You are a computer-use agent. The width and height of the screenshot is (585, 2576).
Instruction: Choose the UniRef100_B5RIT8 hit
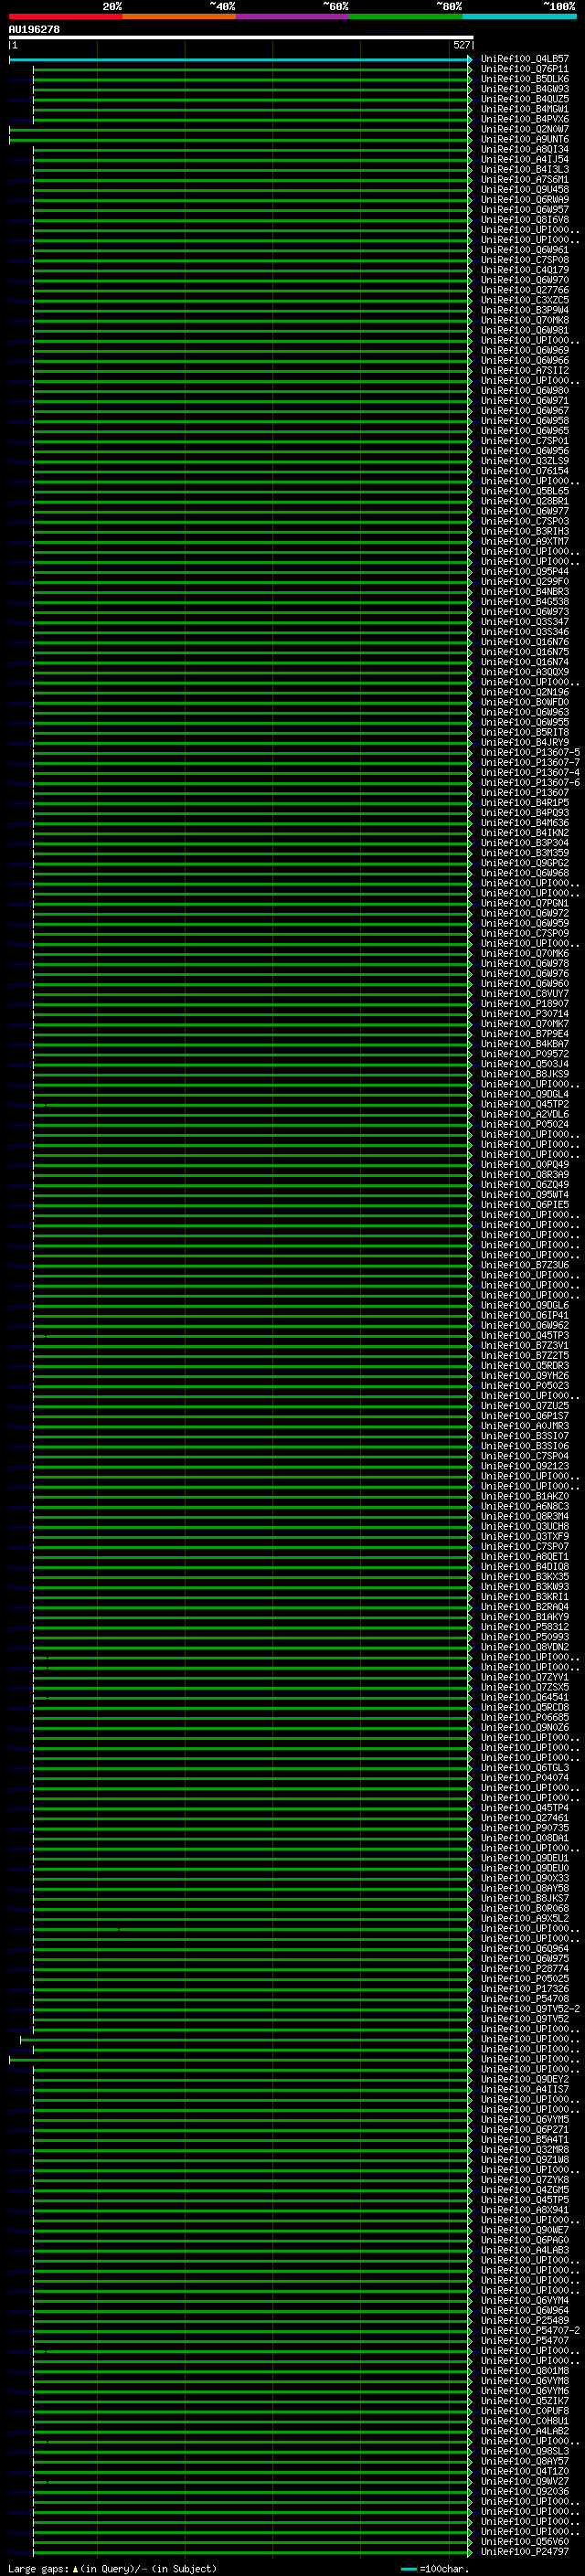click(525, 732)
